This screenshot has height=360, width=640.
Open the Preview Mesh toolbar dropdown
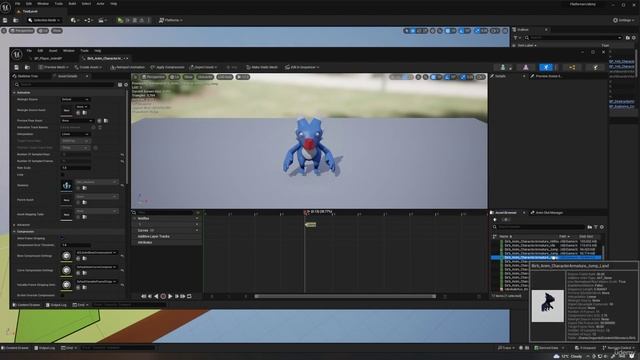pos(53,67)
